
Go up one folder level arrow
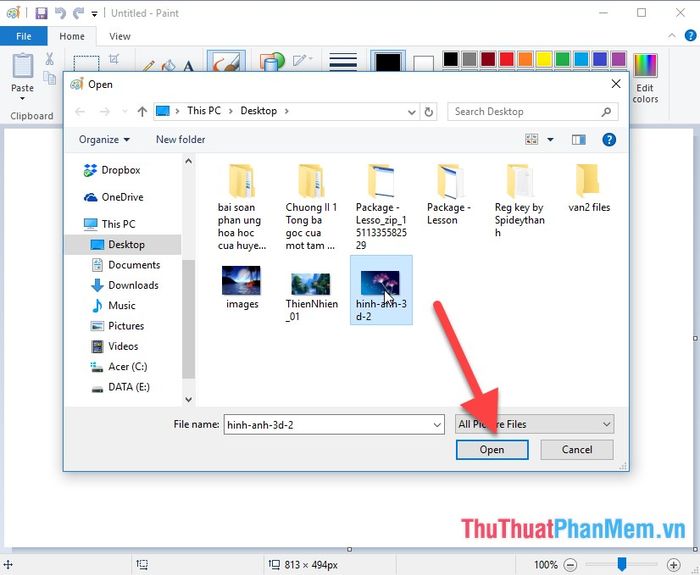pos(142,111)
